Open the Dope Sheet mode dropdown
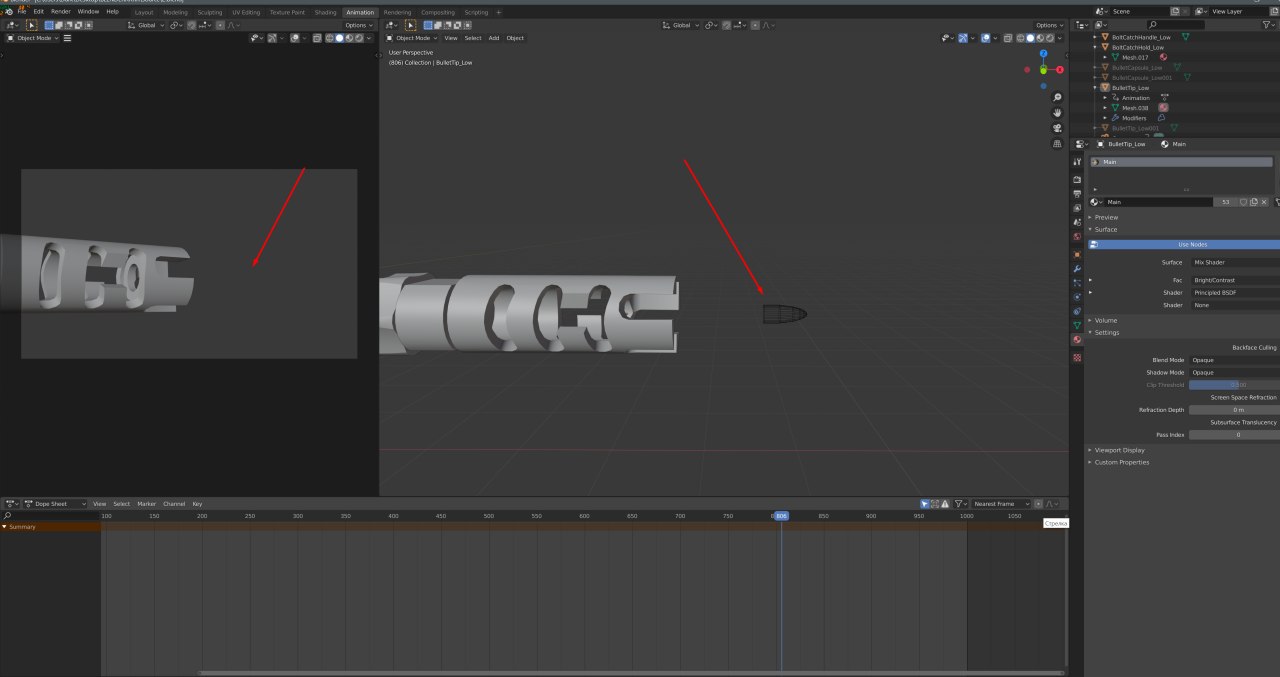1280x677 pixels. [x=56, y=504]
